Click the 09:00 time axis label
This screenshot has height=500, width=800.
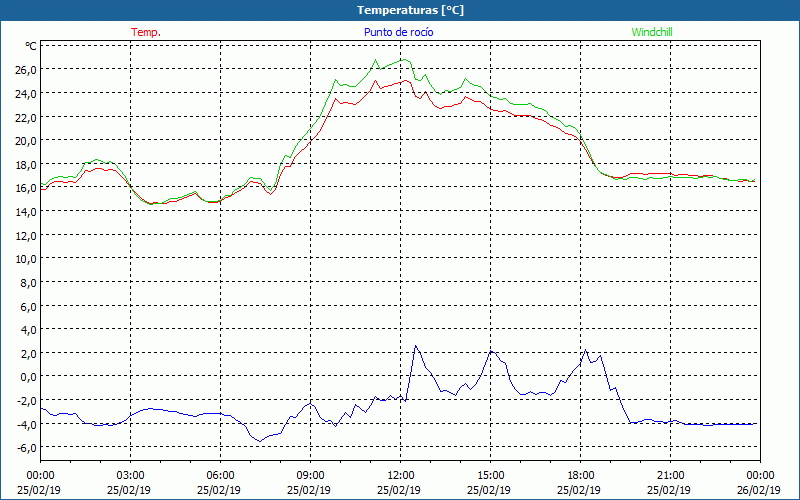pyautogui.click(x=310, y=476)
